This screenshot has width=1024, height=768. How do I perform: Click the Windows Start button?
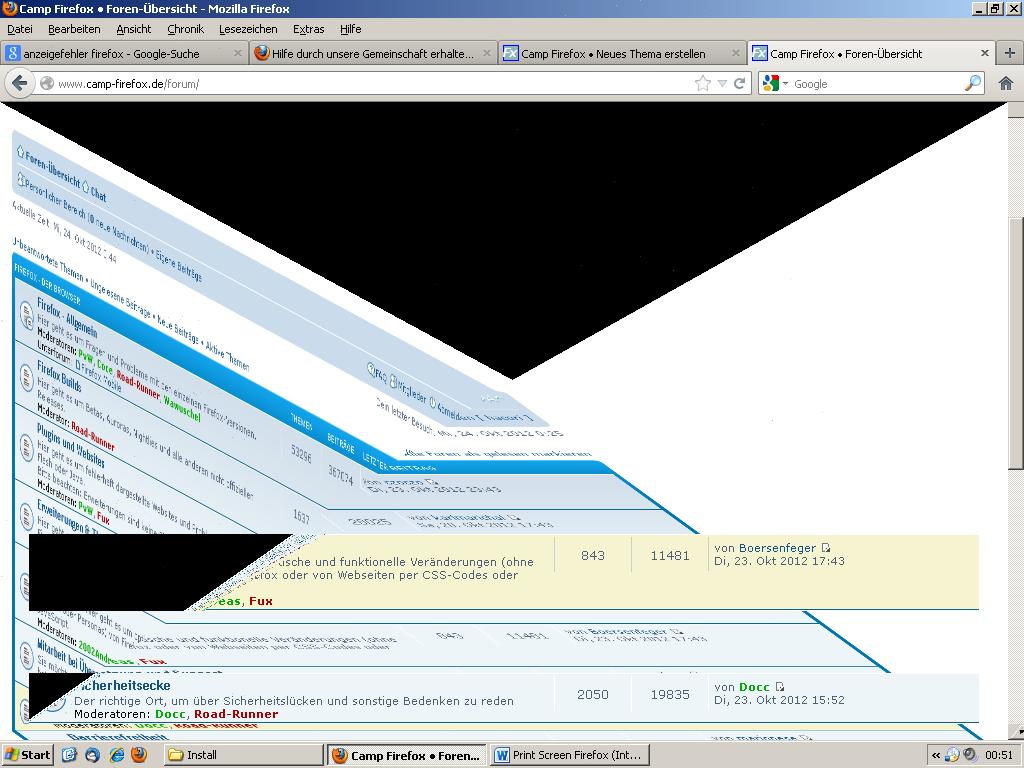click(27, 755)
